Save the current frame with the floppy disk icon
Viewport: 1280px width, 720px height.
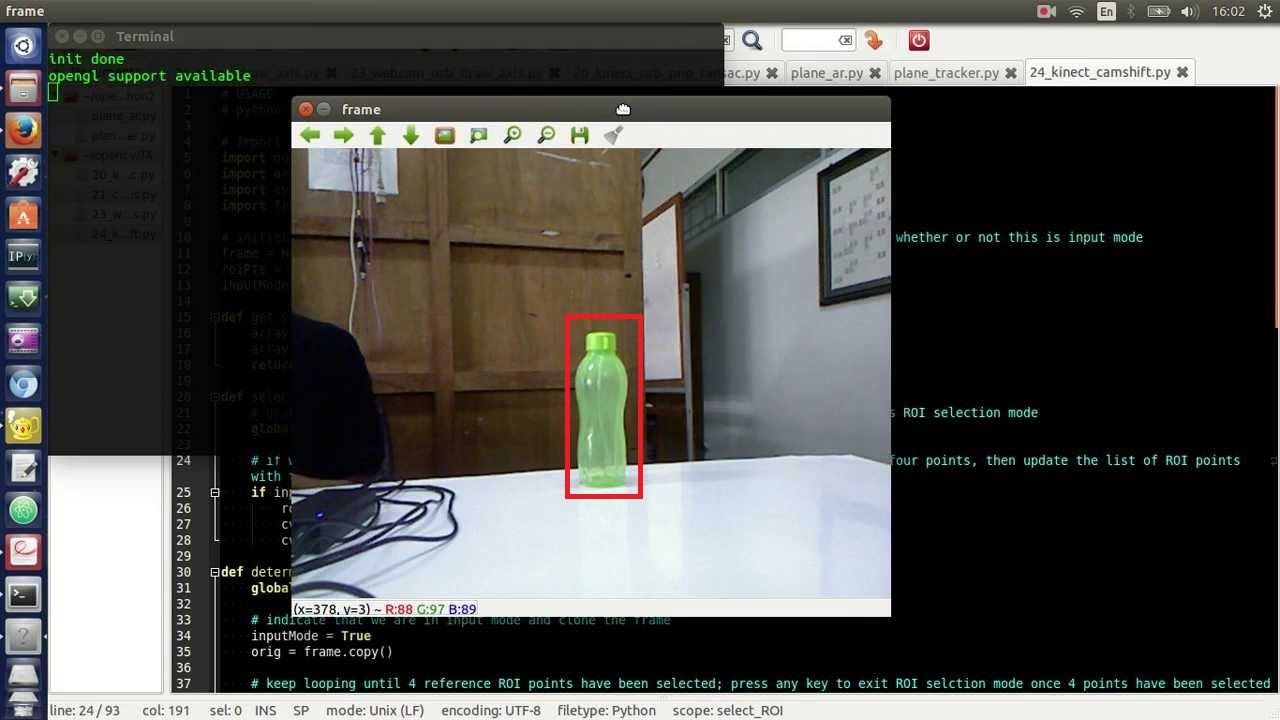pyautogui.click(x=579, y=135)
